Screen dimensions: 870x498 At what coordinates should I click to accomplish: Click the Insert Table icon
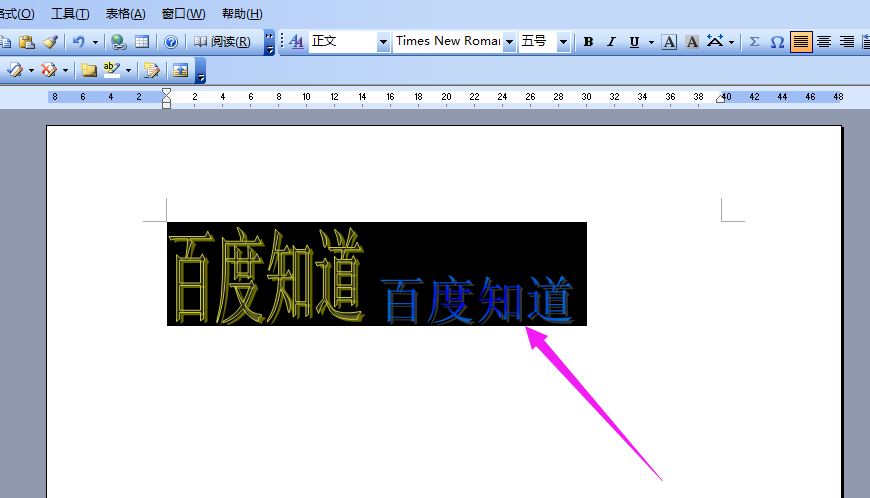point(142,42)
